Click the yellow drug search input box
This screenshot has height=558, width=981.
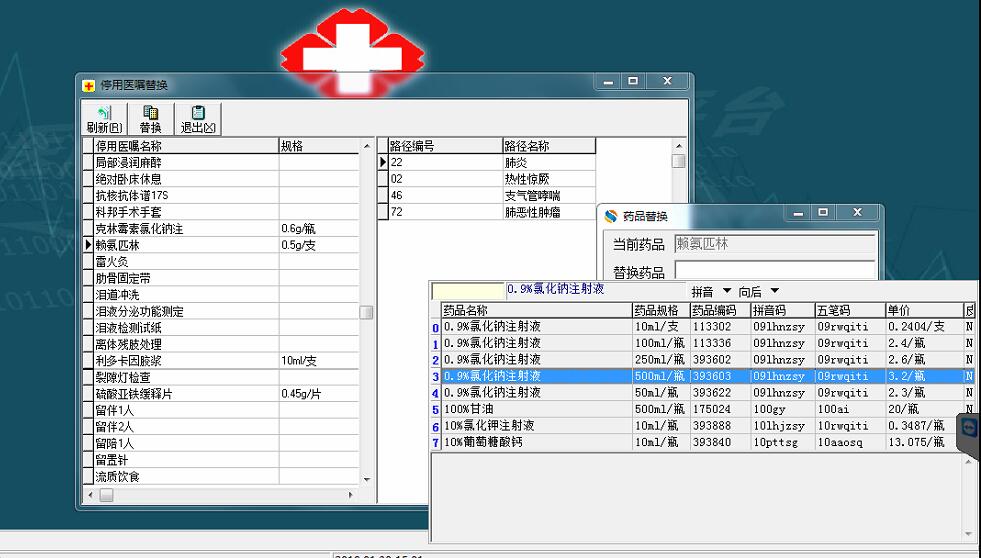coord(468,291)
